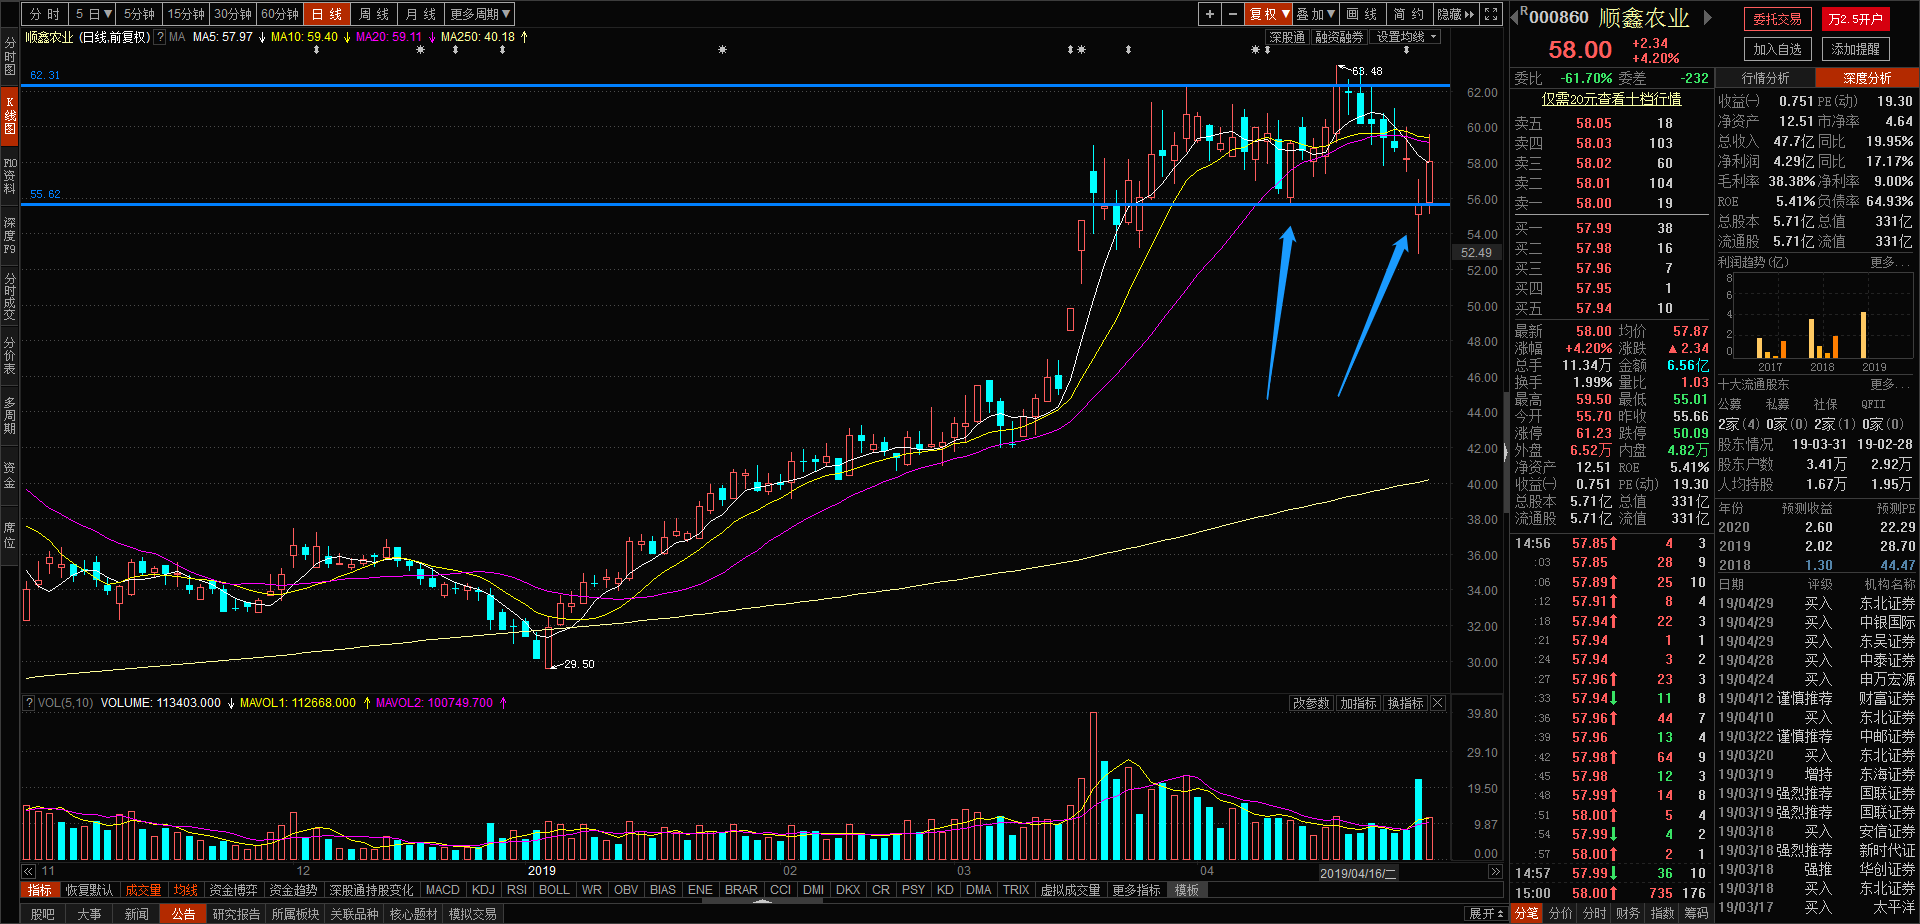Switch to 行情分析 tab
Image resolution: width=1920 pixels, height=924 pixels.
click(x=1765, y=78)
